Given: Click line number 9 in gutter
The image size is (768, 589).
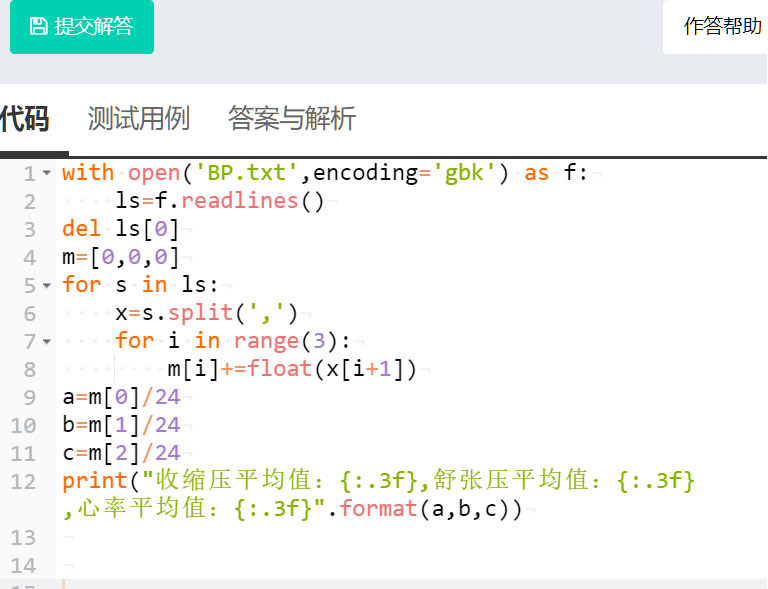Looking at the screenshot, I should pyautogui.click(x=30, y=398).
